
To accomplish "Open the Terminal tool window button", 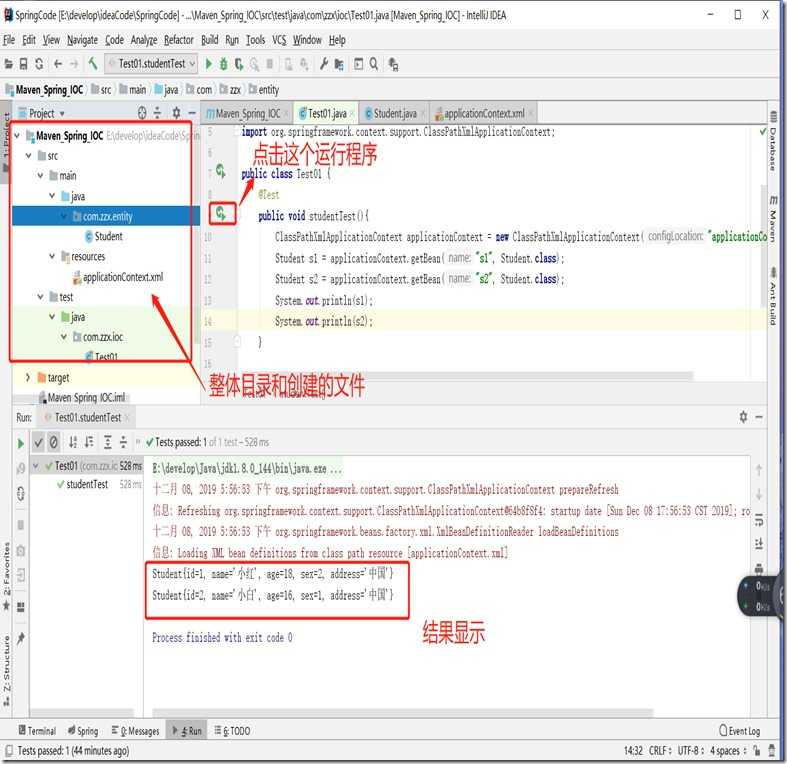I will 37,731.
